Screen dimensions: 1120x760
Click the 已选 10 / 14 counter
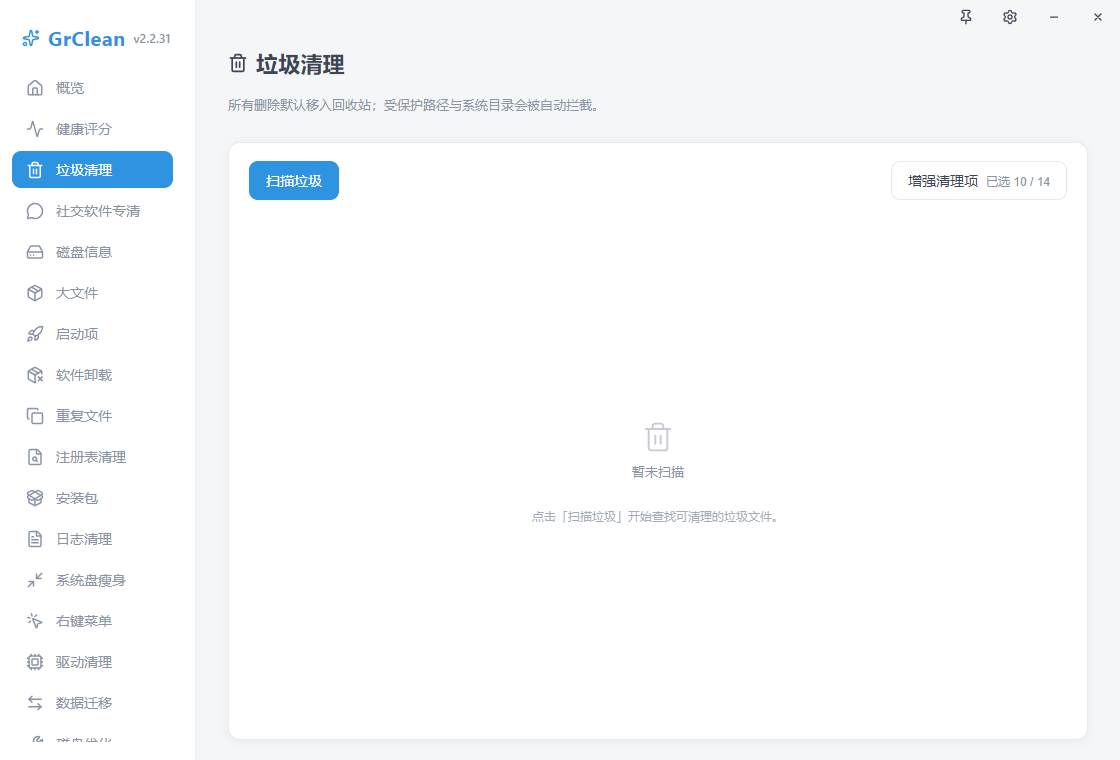tap(1018, 181)
